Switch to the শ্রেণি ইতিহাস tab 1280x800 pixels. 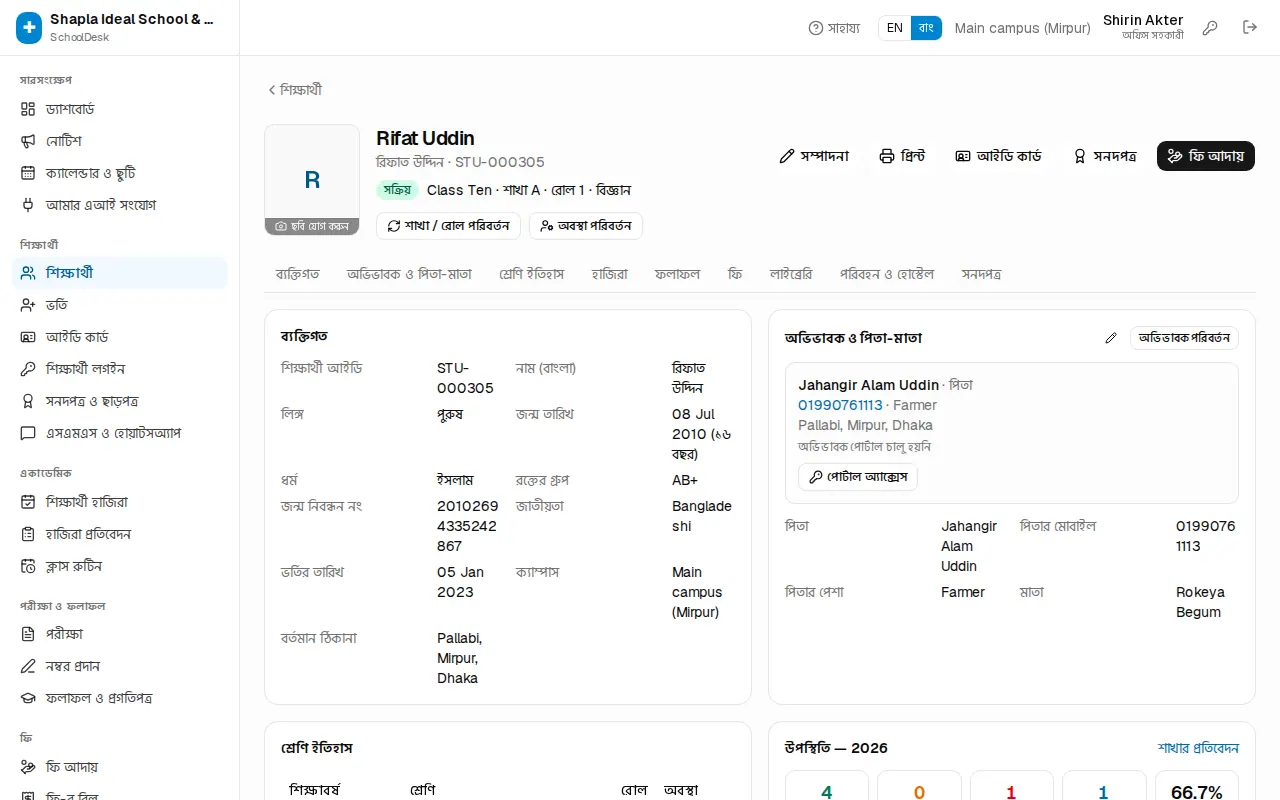(532, 274)
